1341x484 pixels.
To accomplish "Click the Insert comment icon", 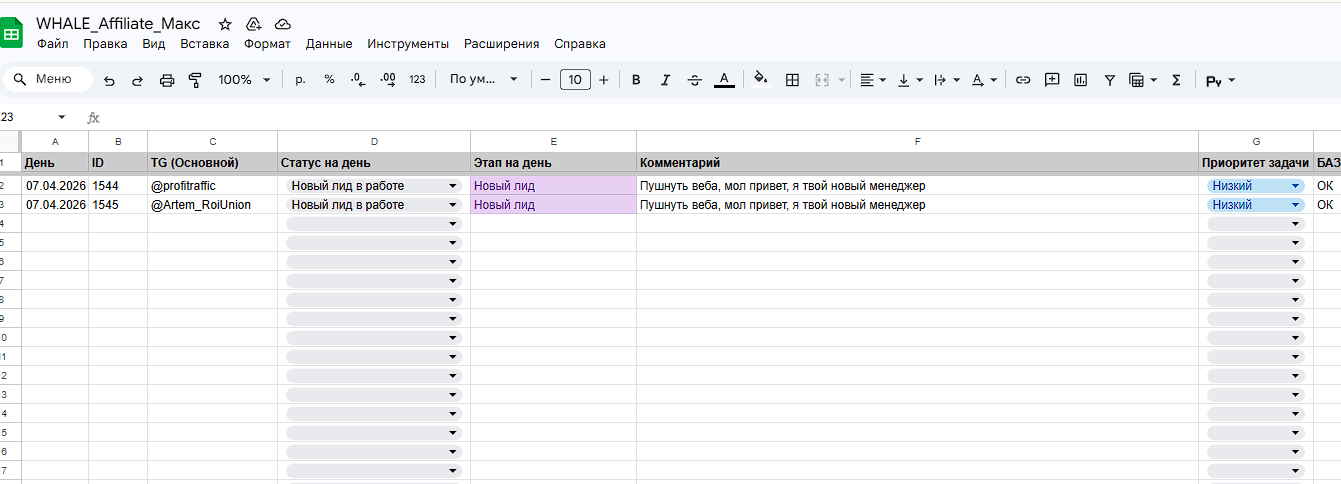I will 1052,80.
